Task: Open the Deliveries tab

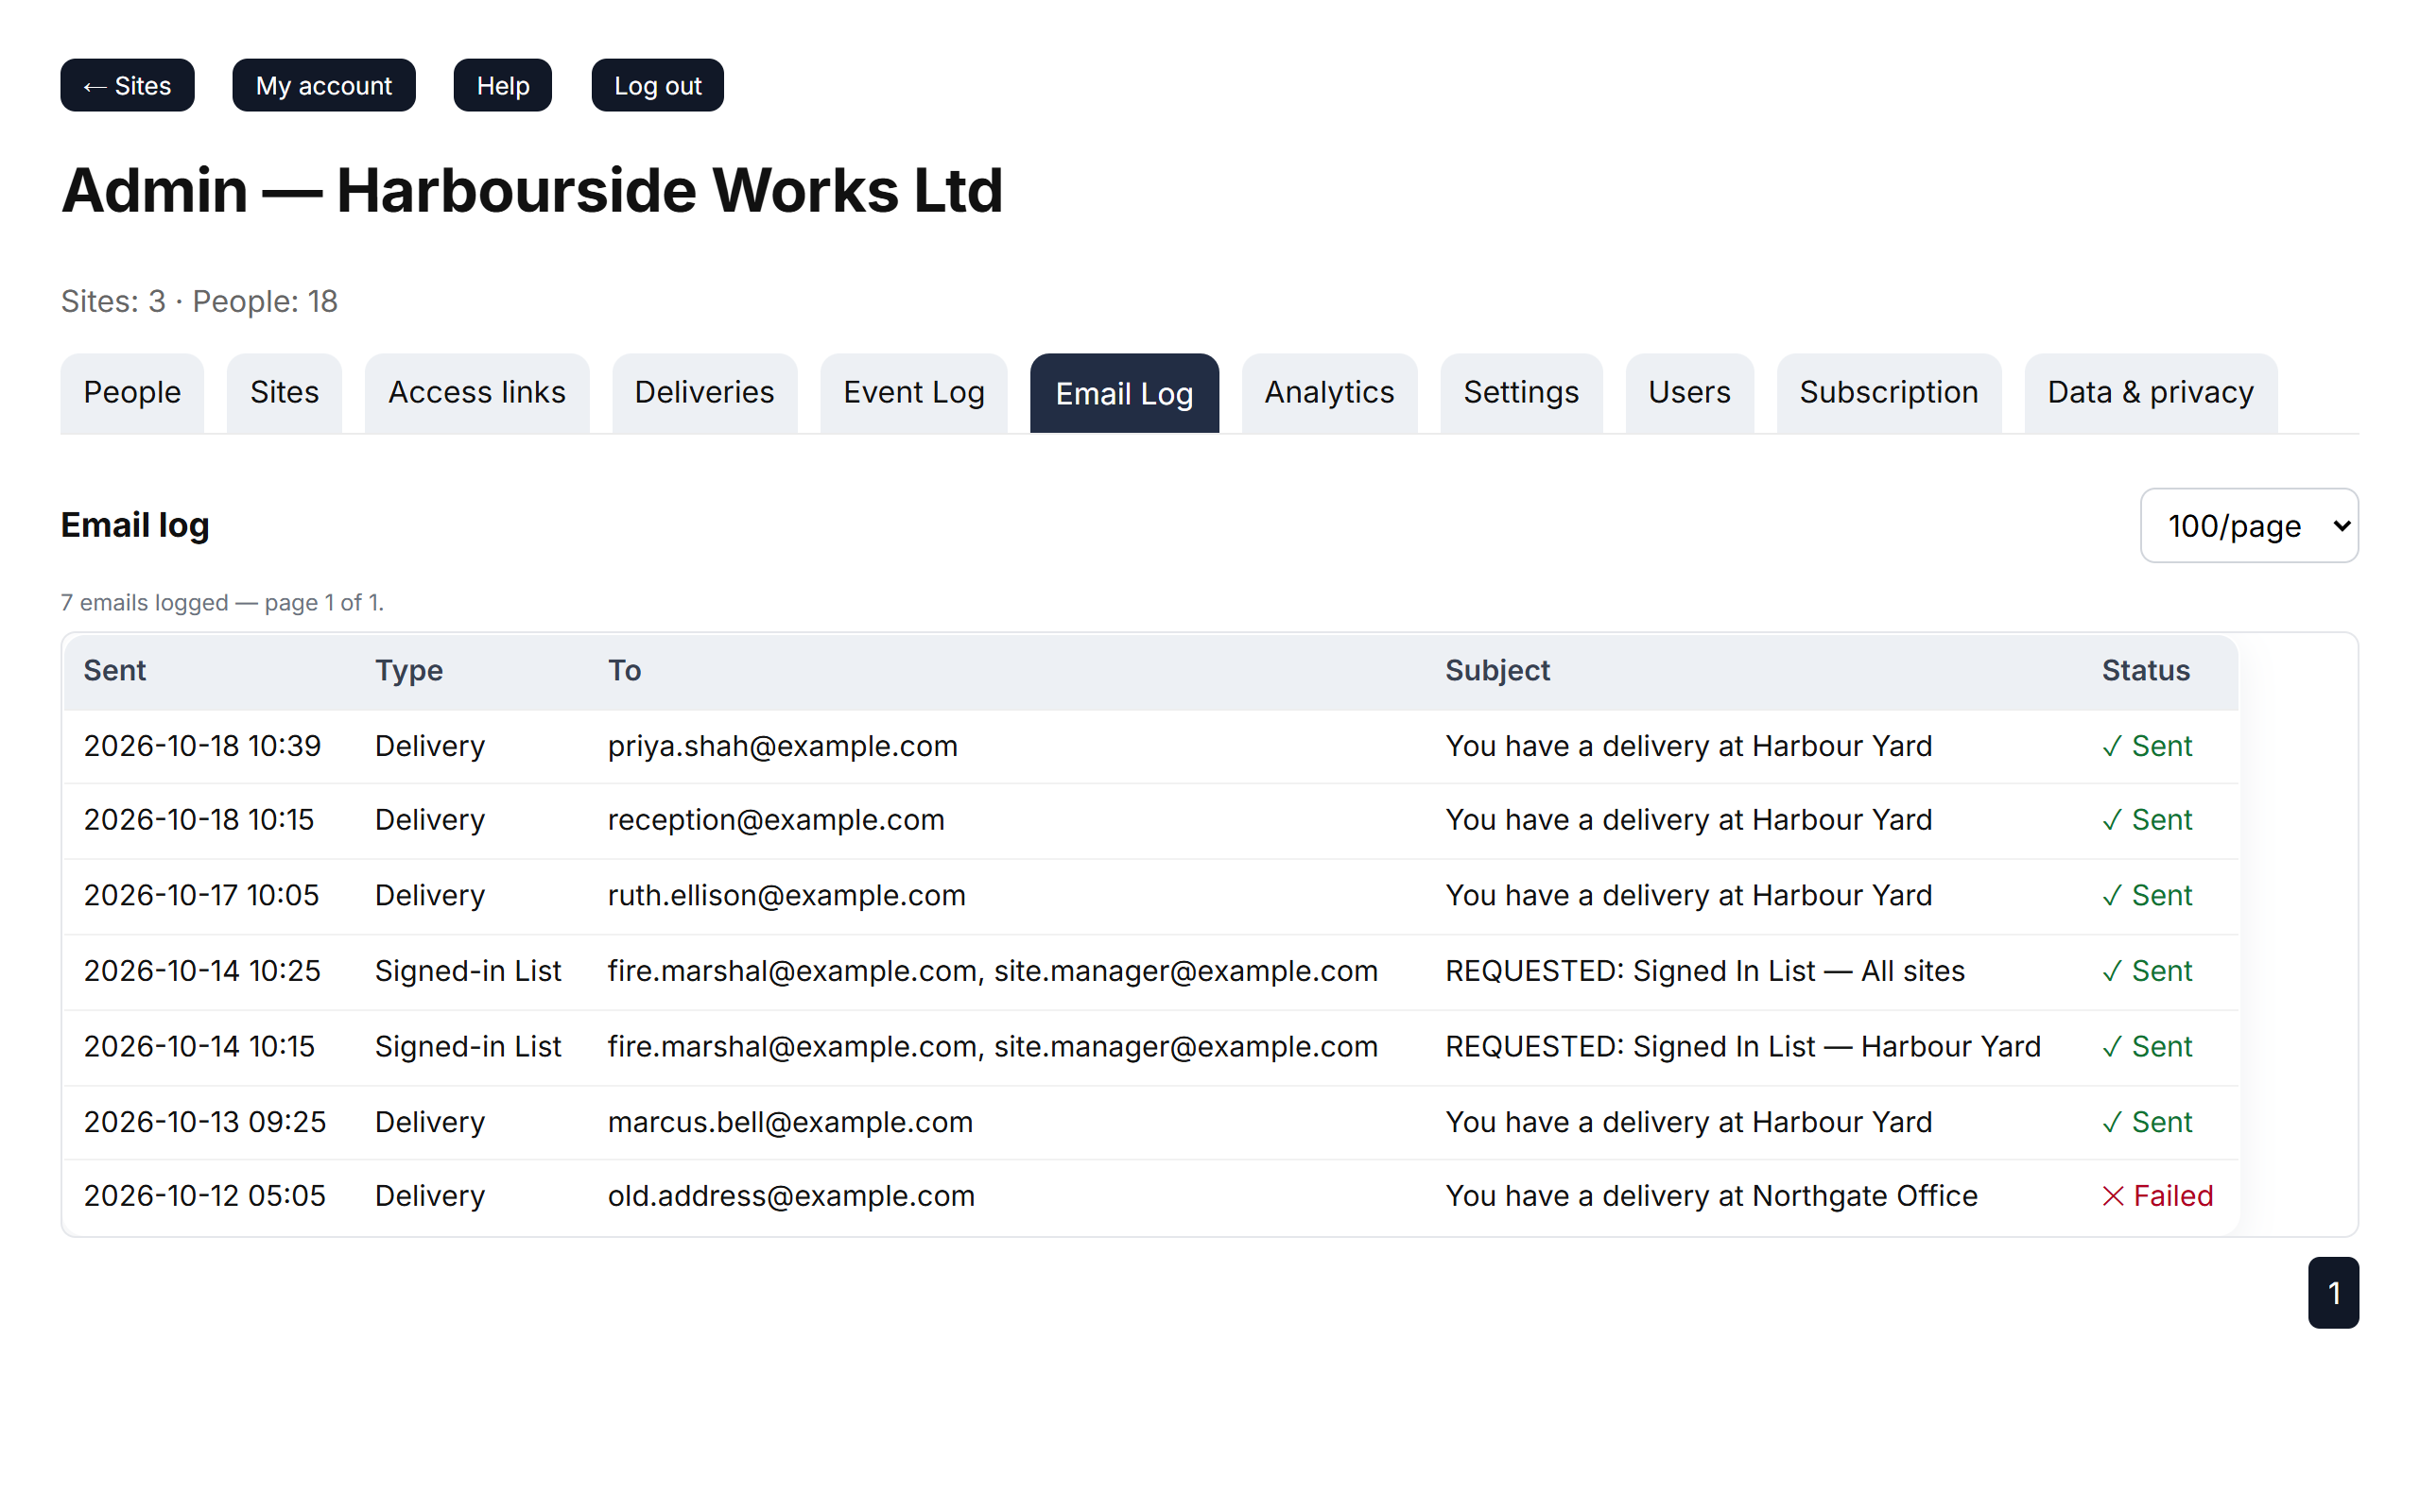Action: (x=704, y=392)
